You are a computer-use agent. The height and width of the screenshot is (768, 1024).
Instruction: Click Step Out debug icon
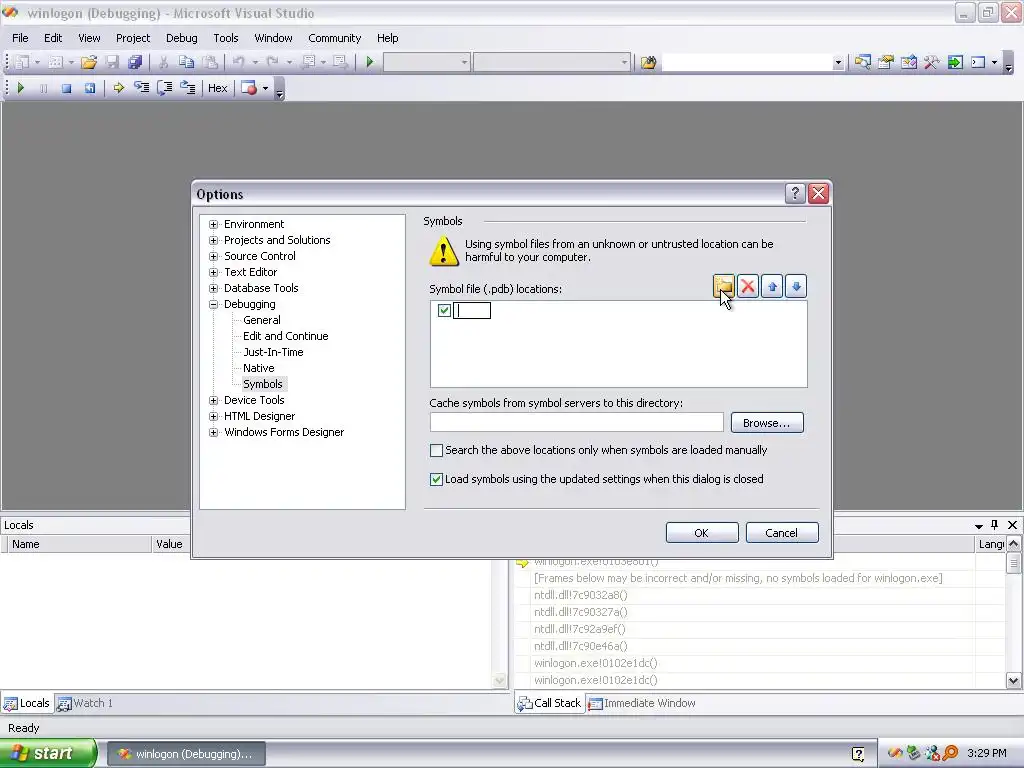[x=187, y=88]
